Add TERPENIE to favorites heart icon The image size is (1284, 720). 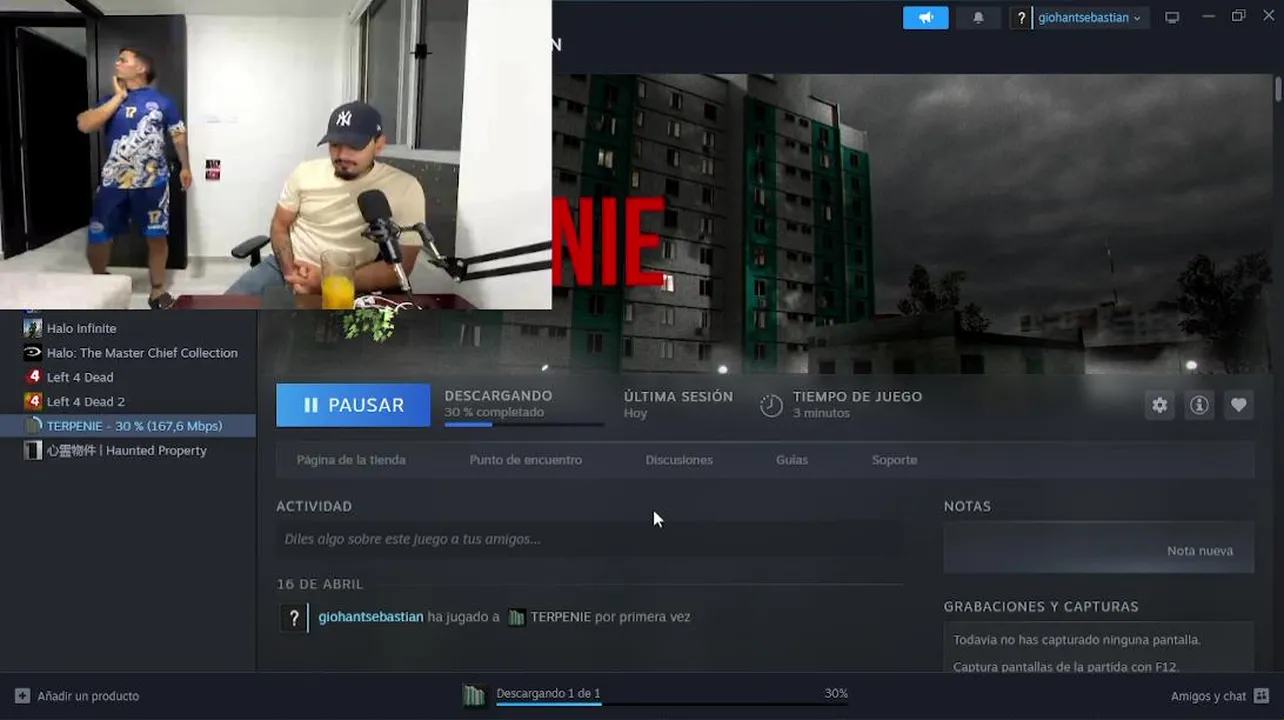(1238, 405)
